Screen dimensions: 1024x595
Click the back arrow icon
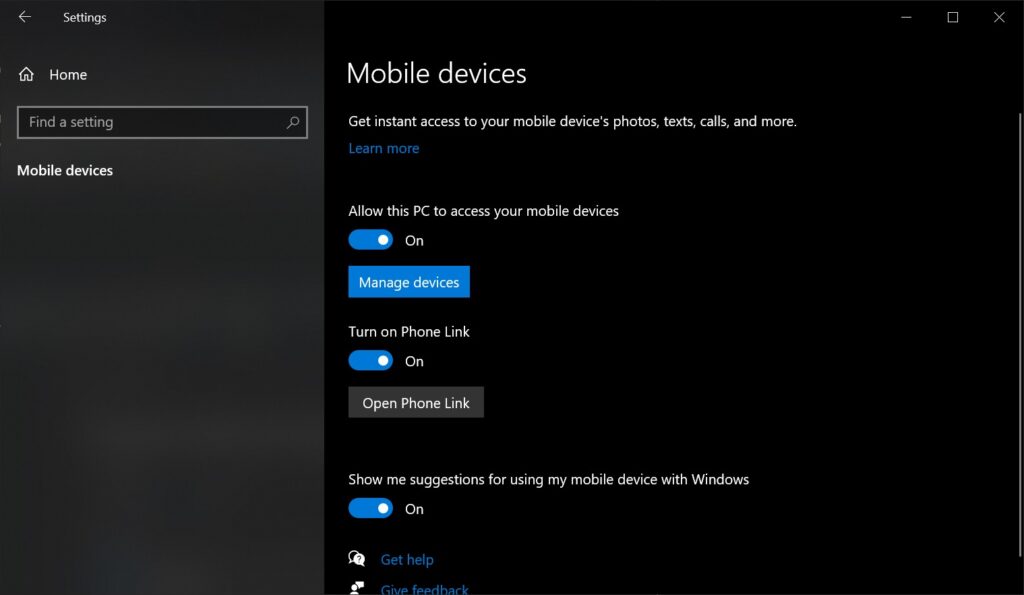pos(23,17)
